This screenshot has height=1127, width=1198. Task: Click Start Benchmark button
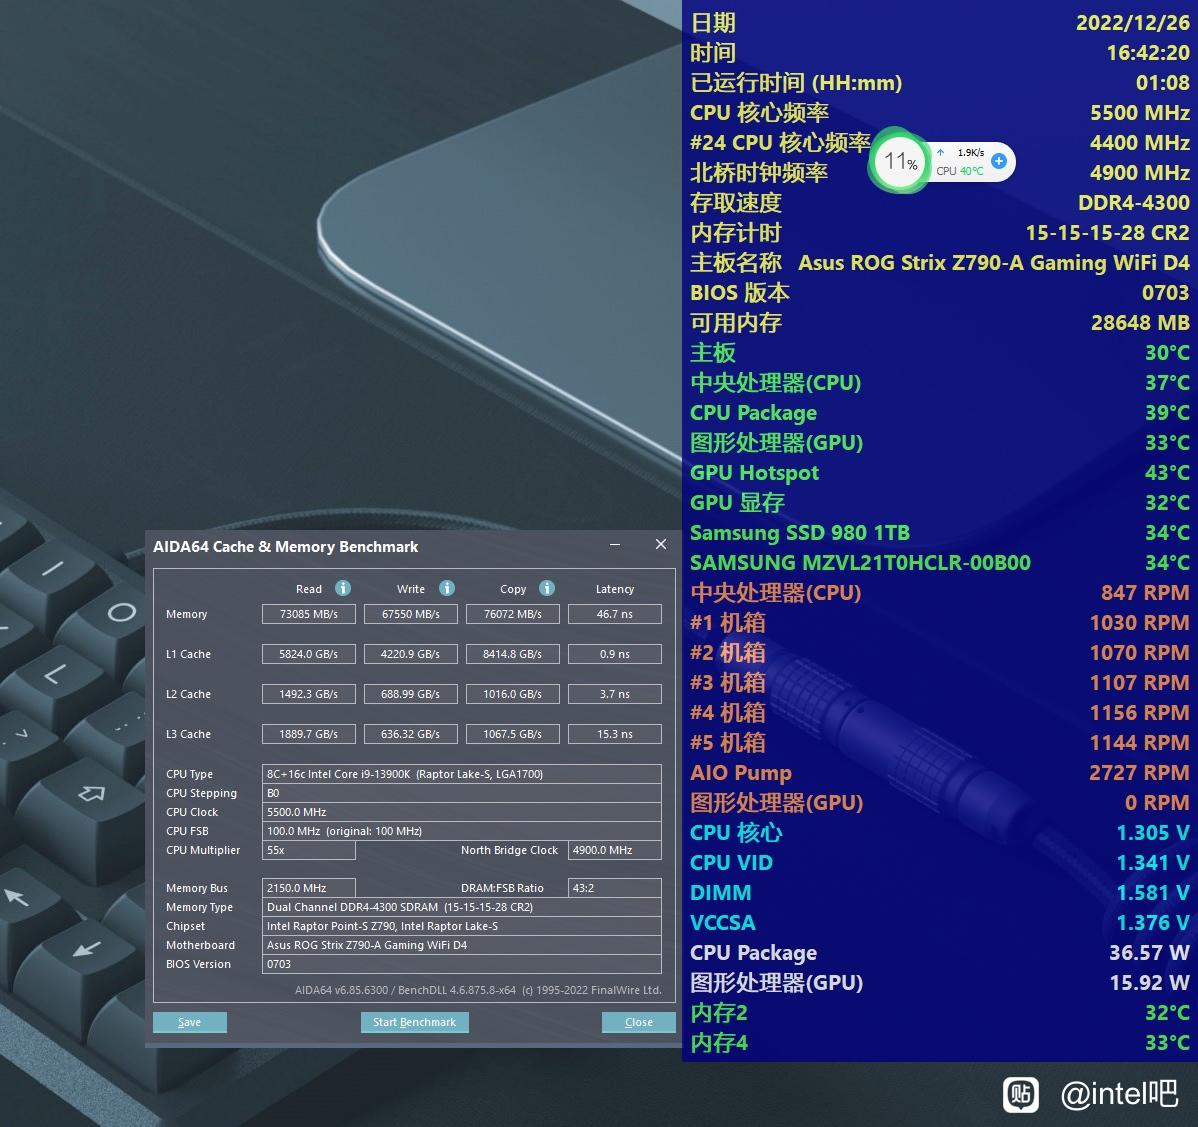(x=414, y=1022)
